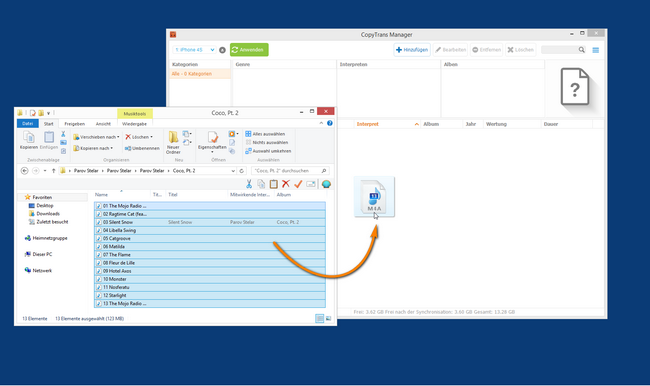The height and width of the screenshot is (386, 650).
Task: Switch to the Wiedergabe tab
Action: pos(134,124)
